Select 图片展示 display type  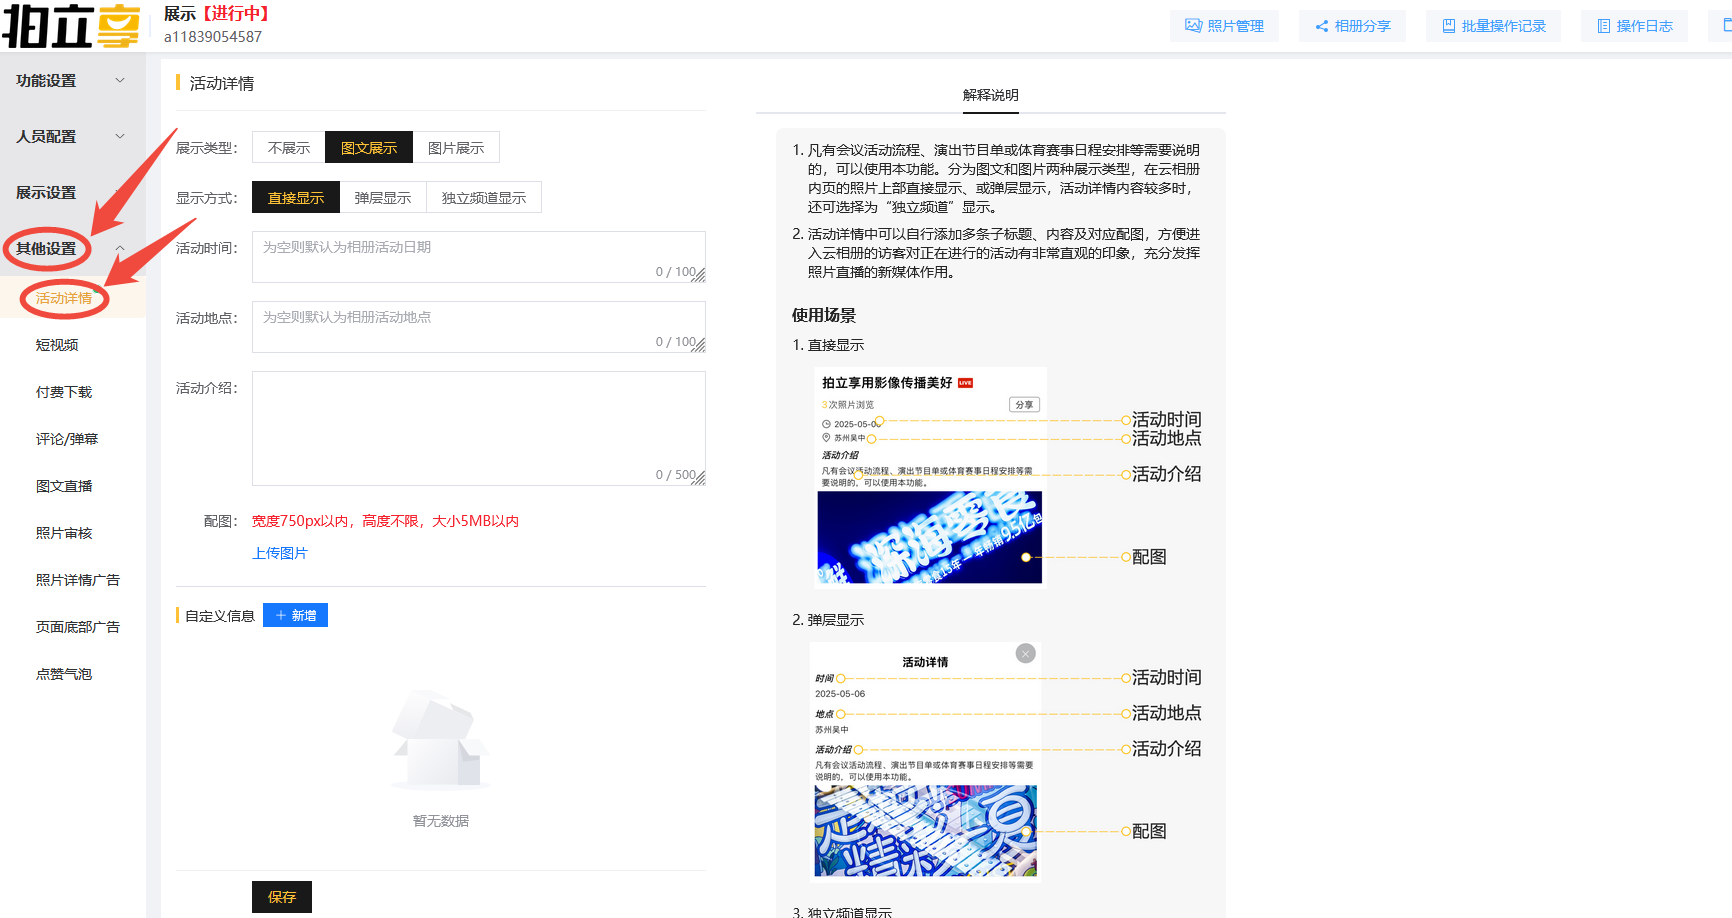coord(456,148)
